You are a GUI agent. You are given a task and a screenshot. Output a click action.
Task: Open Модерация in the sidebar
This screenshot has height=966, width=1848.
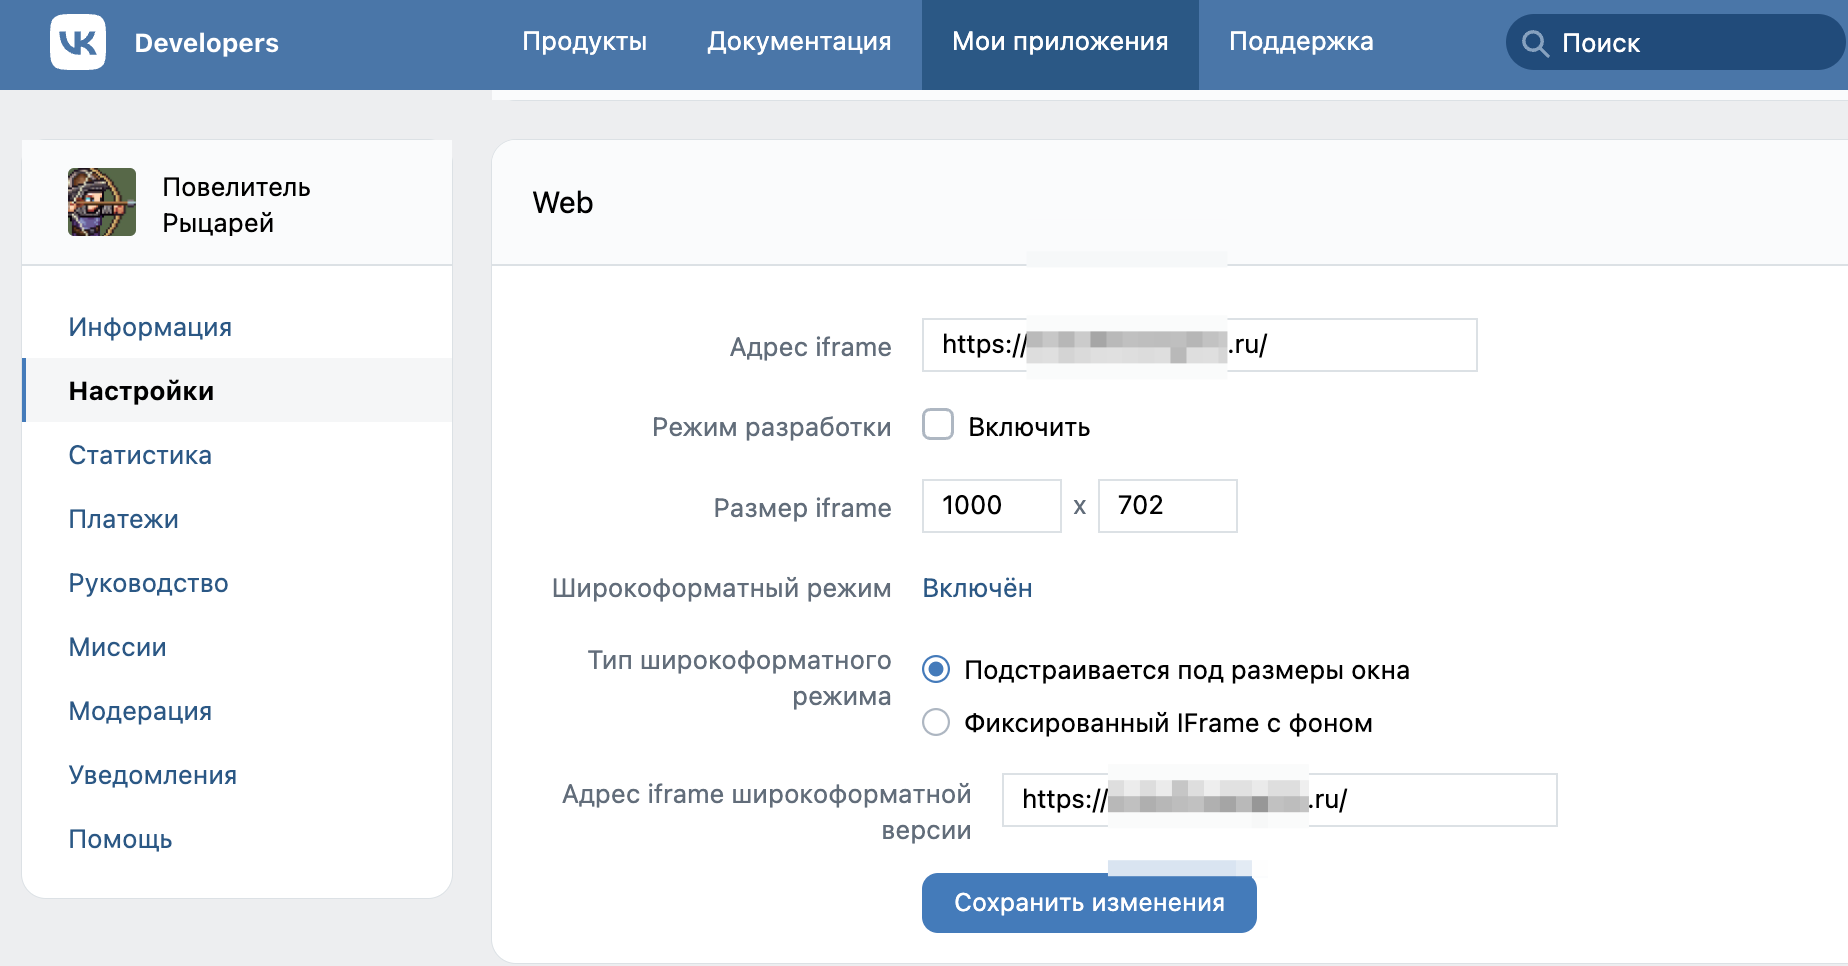[140, 711]
